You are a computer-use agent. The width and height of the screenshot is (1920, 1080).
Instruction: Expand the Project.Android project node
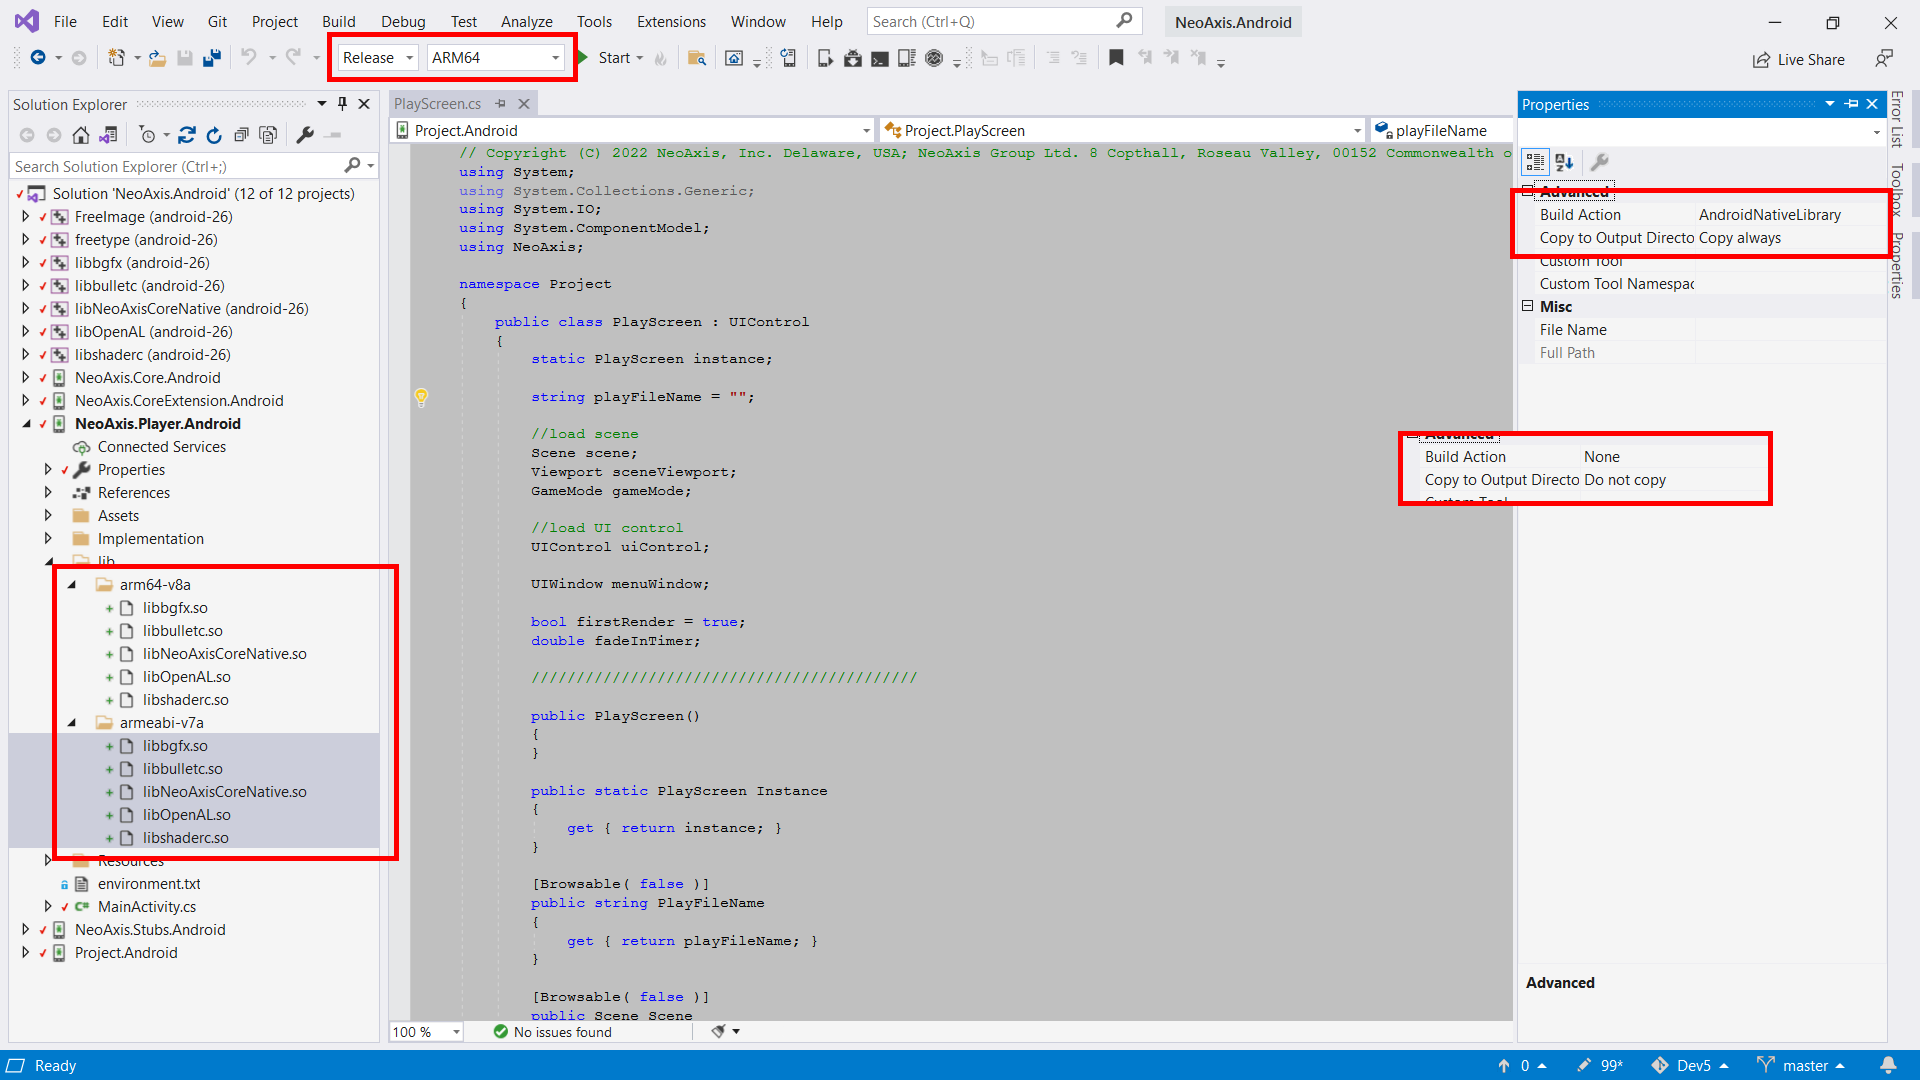[x=25, y=953]
